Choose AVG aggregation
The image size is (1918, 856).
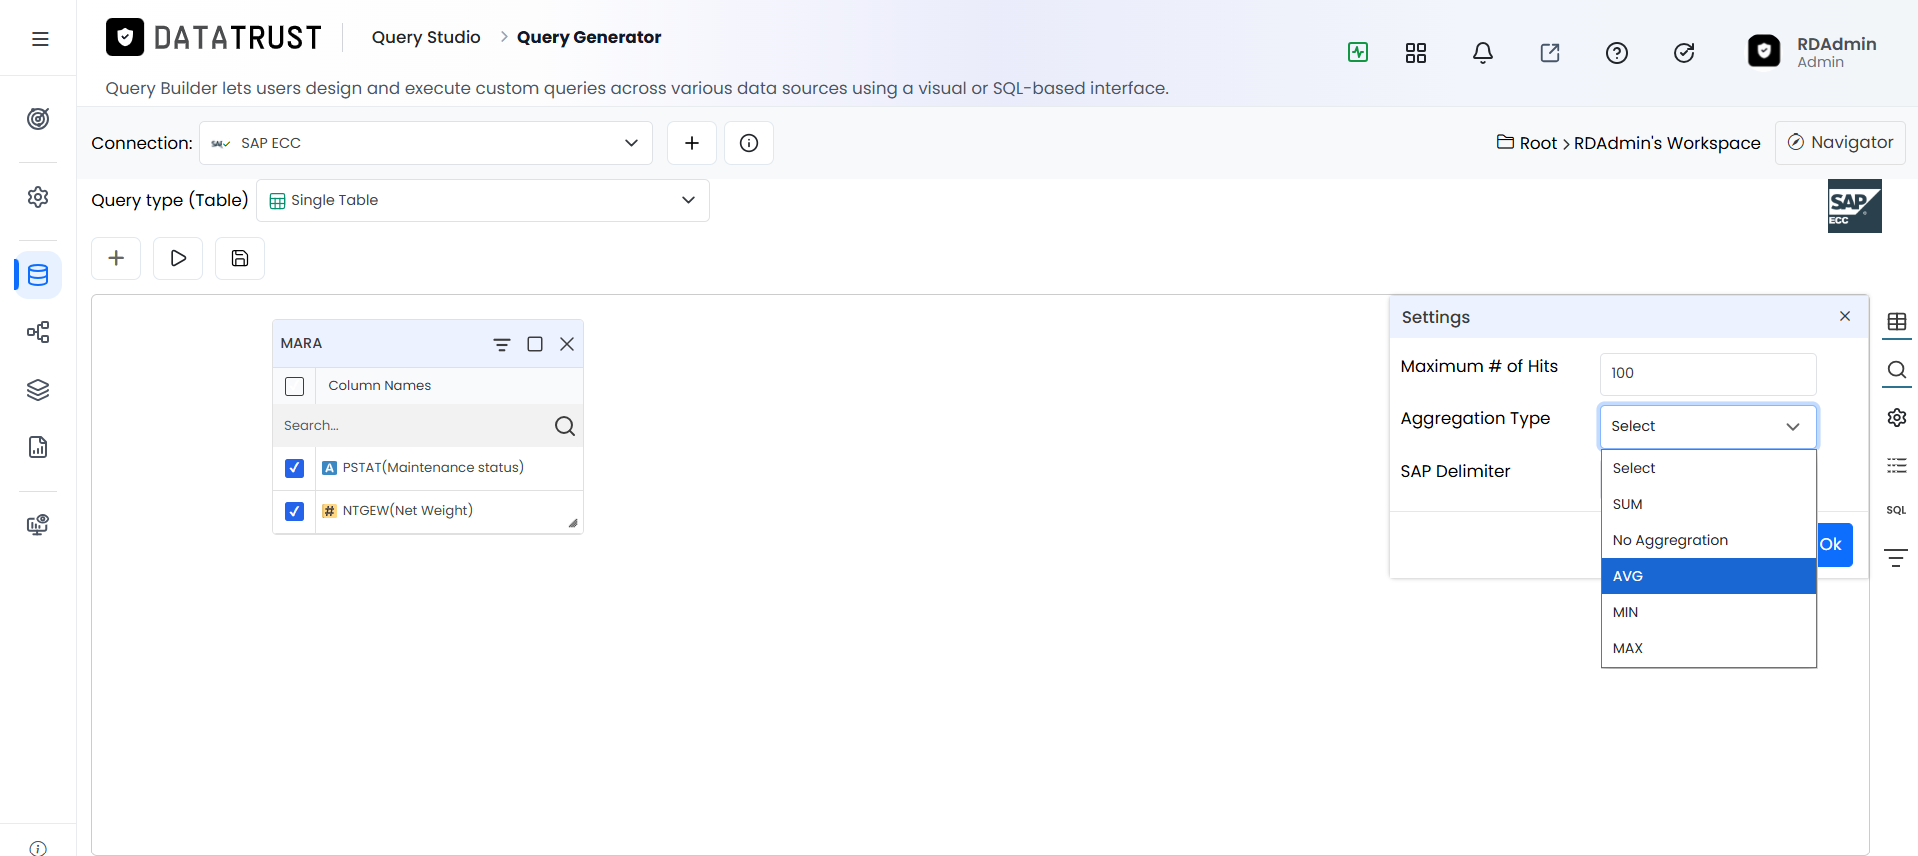coord(1708,576)
